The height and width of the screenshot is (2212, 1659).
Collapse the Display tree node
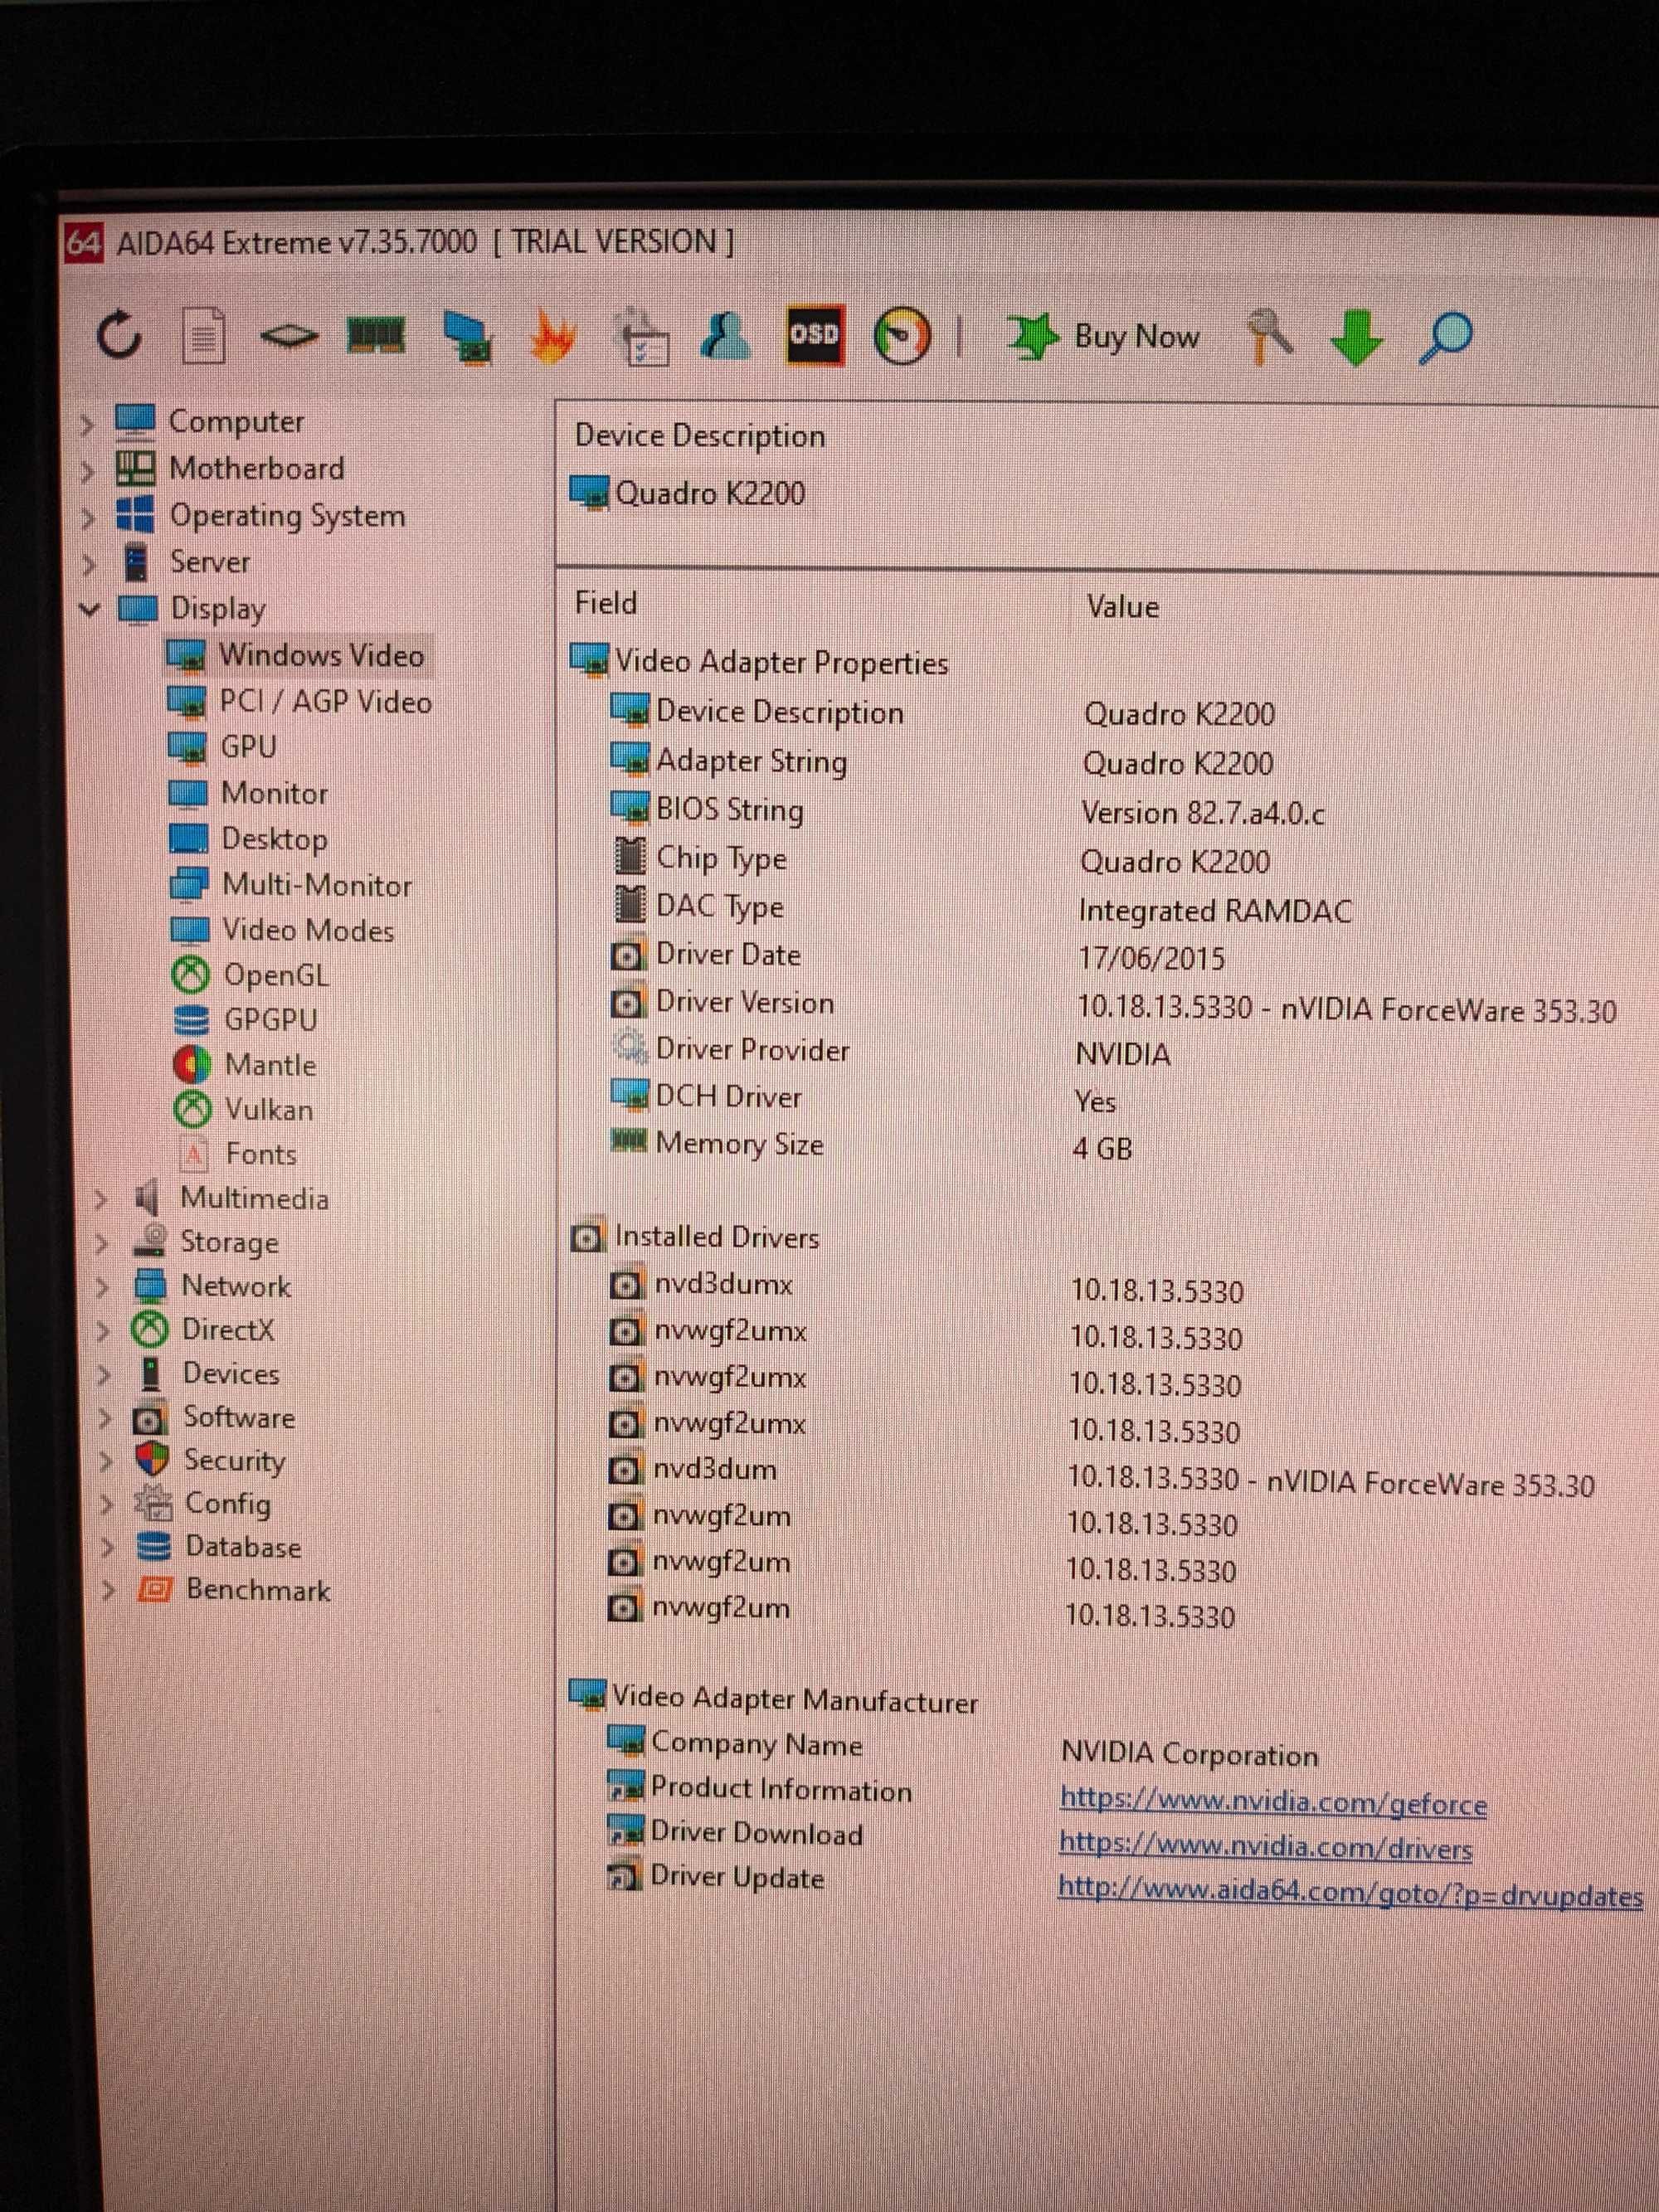90,609
